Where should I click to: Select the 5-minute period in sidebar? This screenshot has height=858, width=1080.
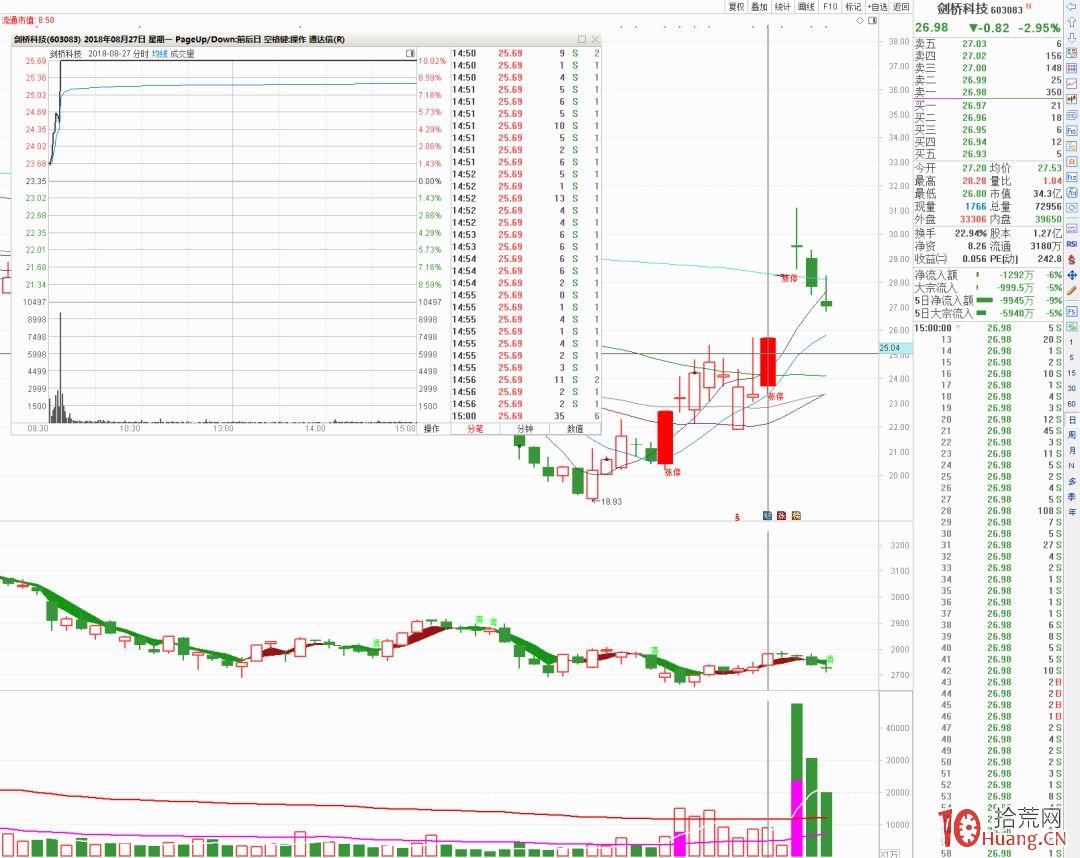1072,357
